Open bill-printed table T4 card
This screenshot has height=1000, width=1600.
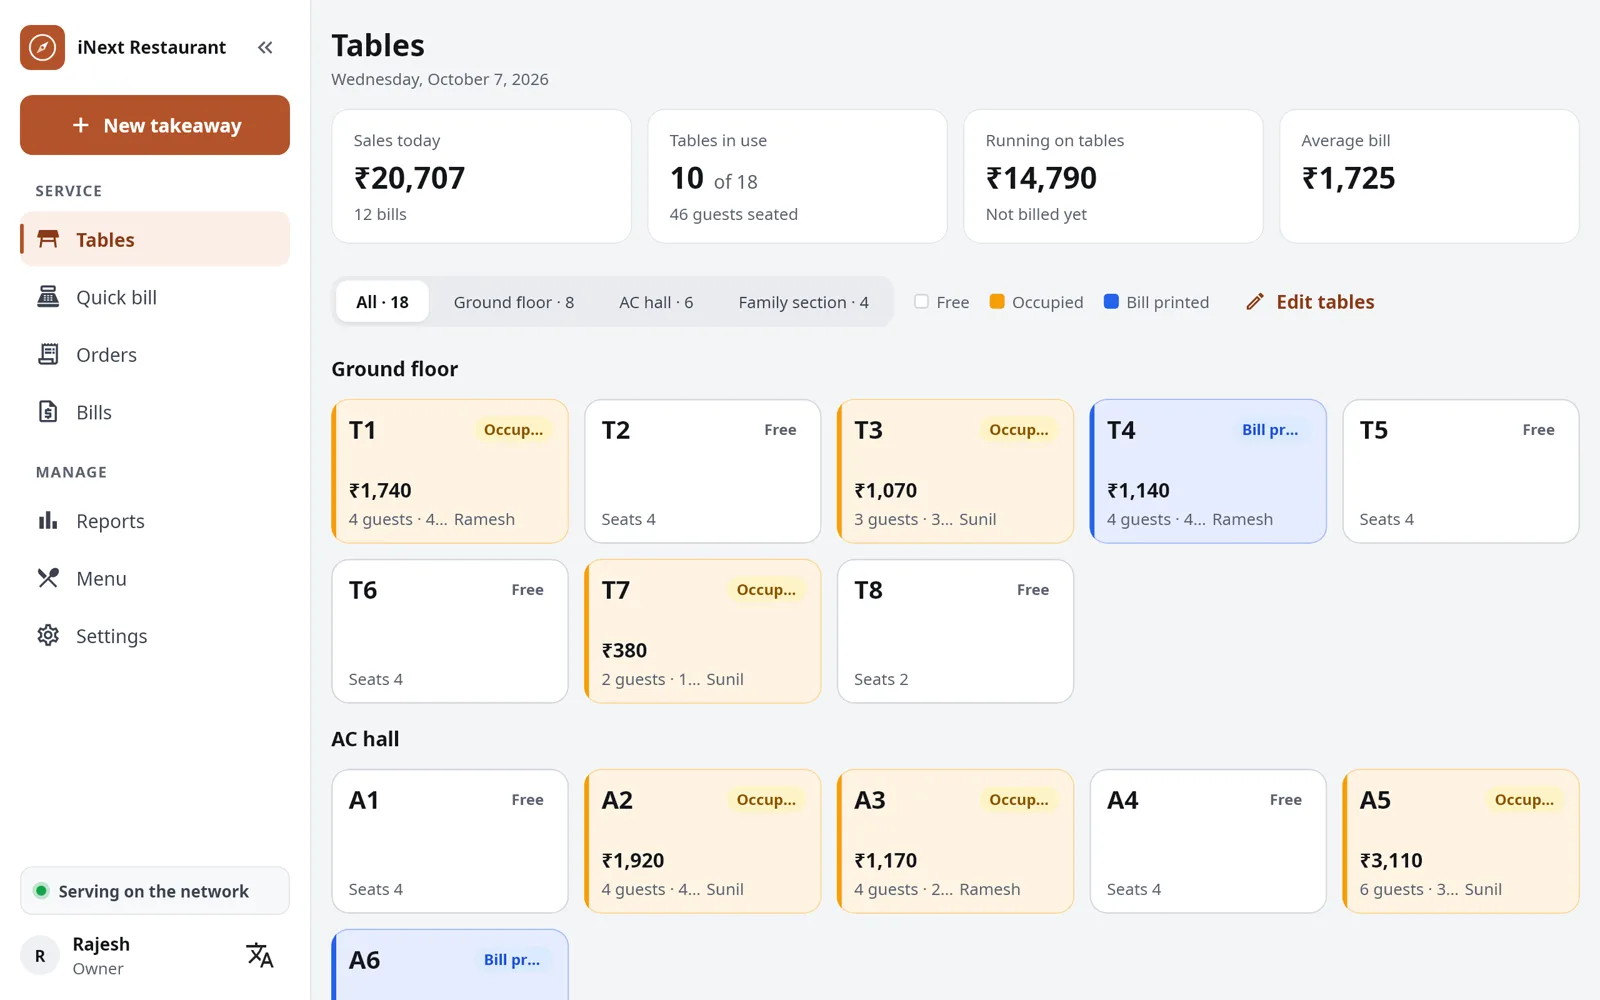click(x=1208, y=471)
